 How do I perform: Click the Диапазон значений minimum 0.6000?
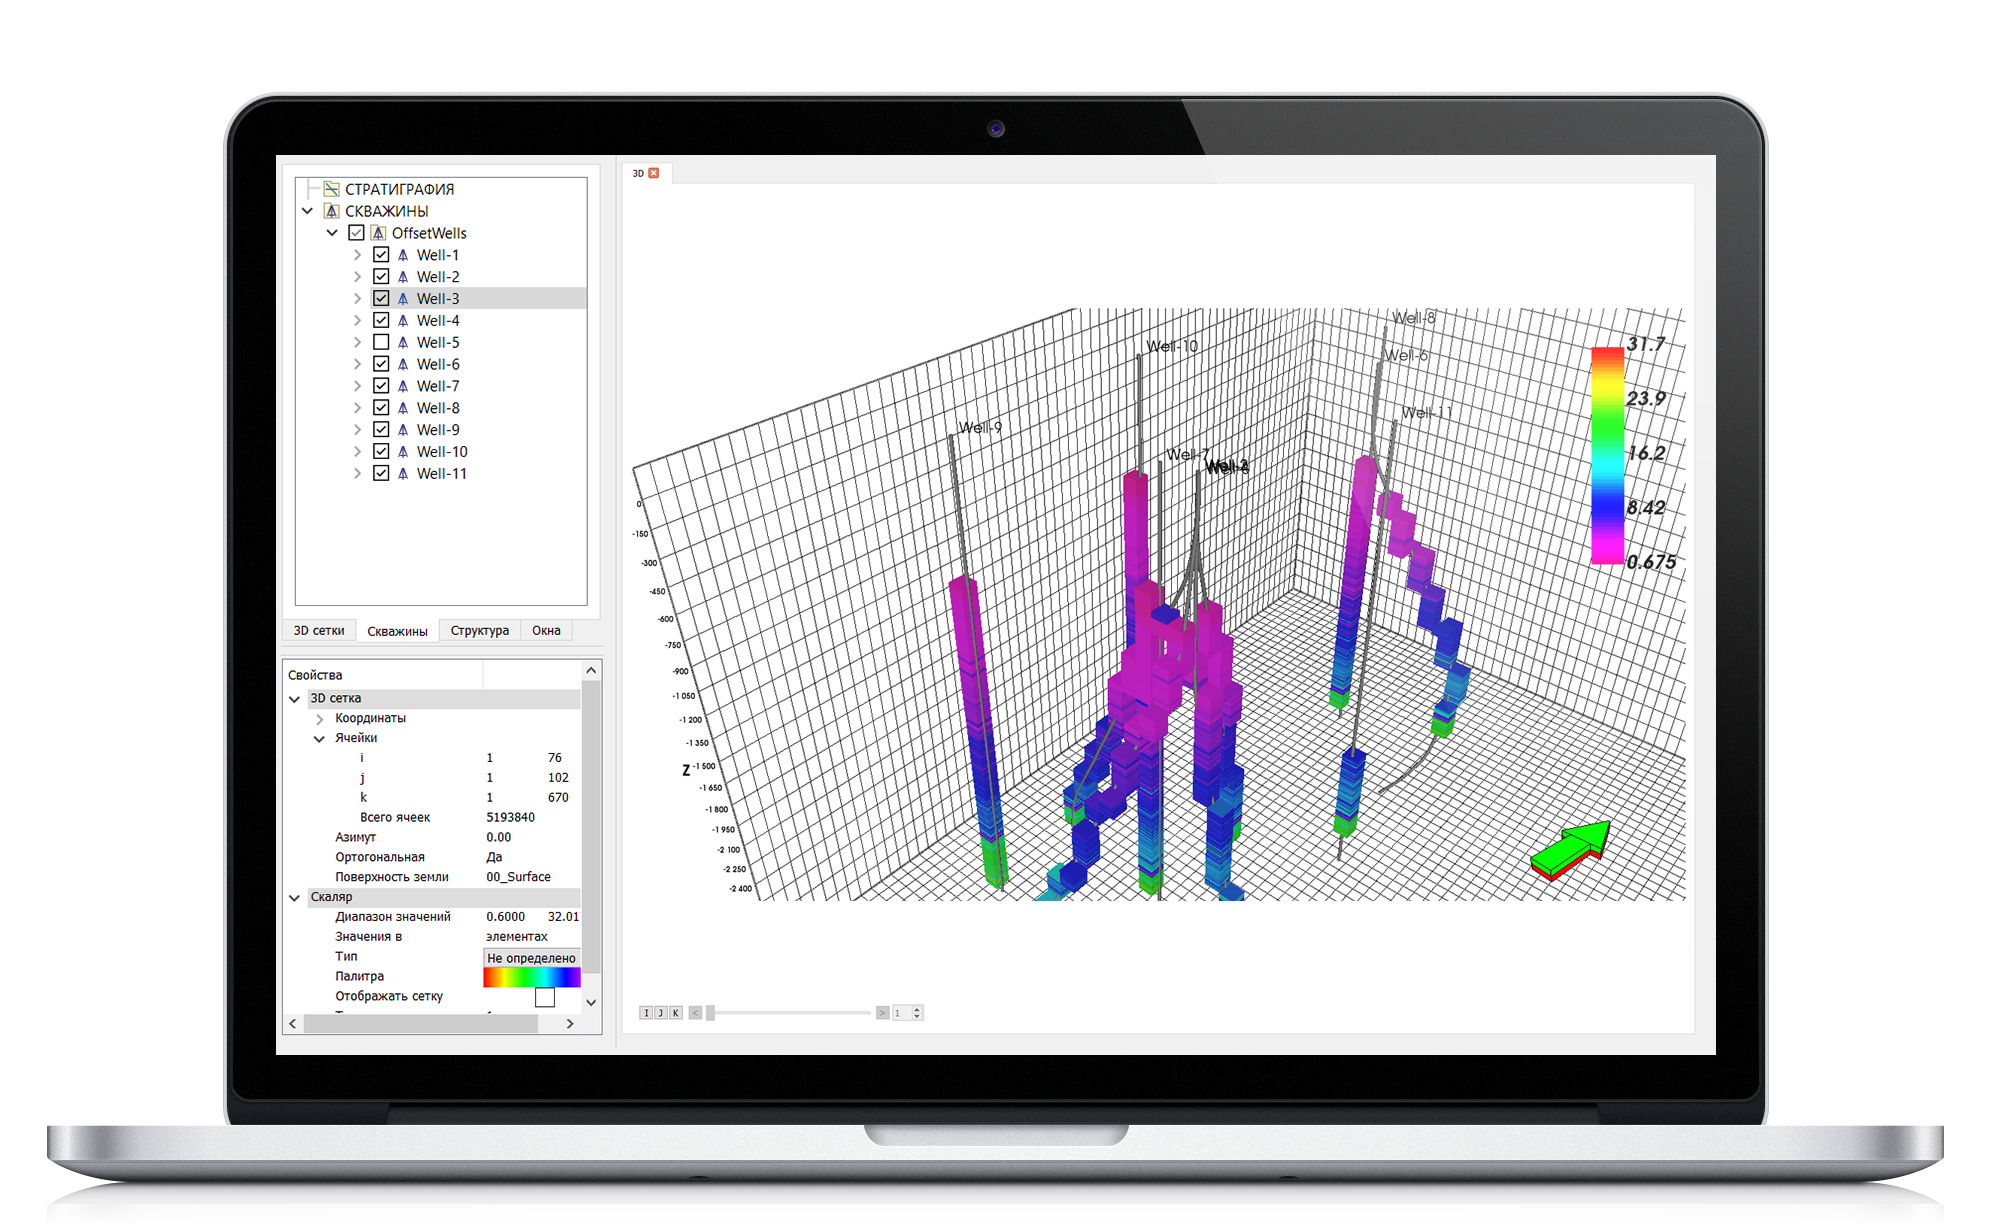click(505, 917)
